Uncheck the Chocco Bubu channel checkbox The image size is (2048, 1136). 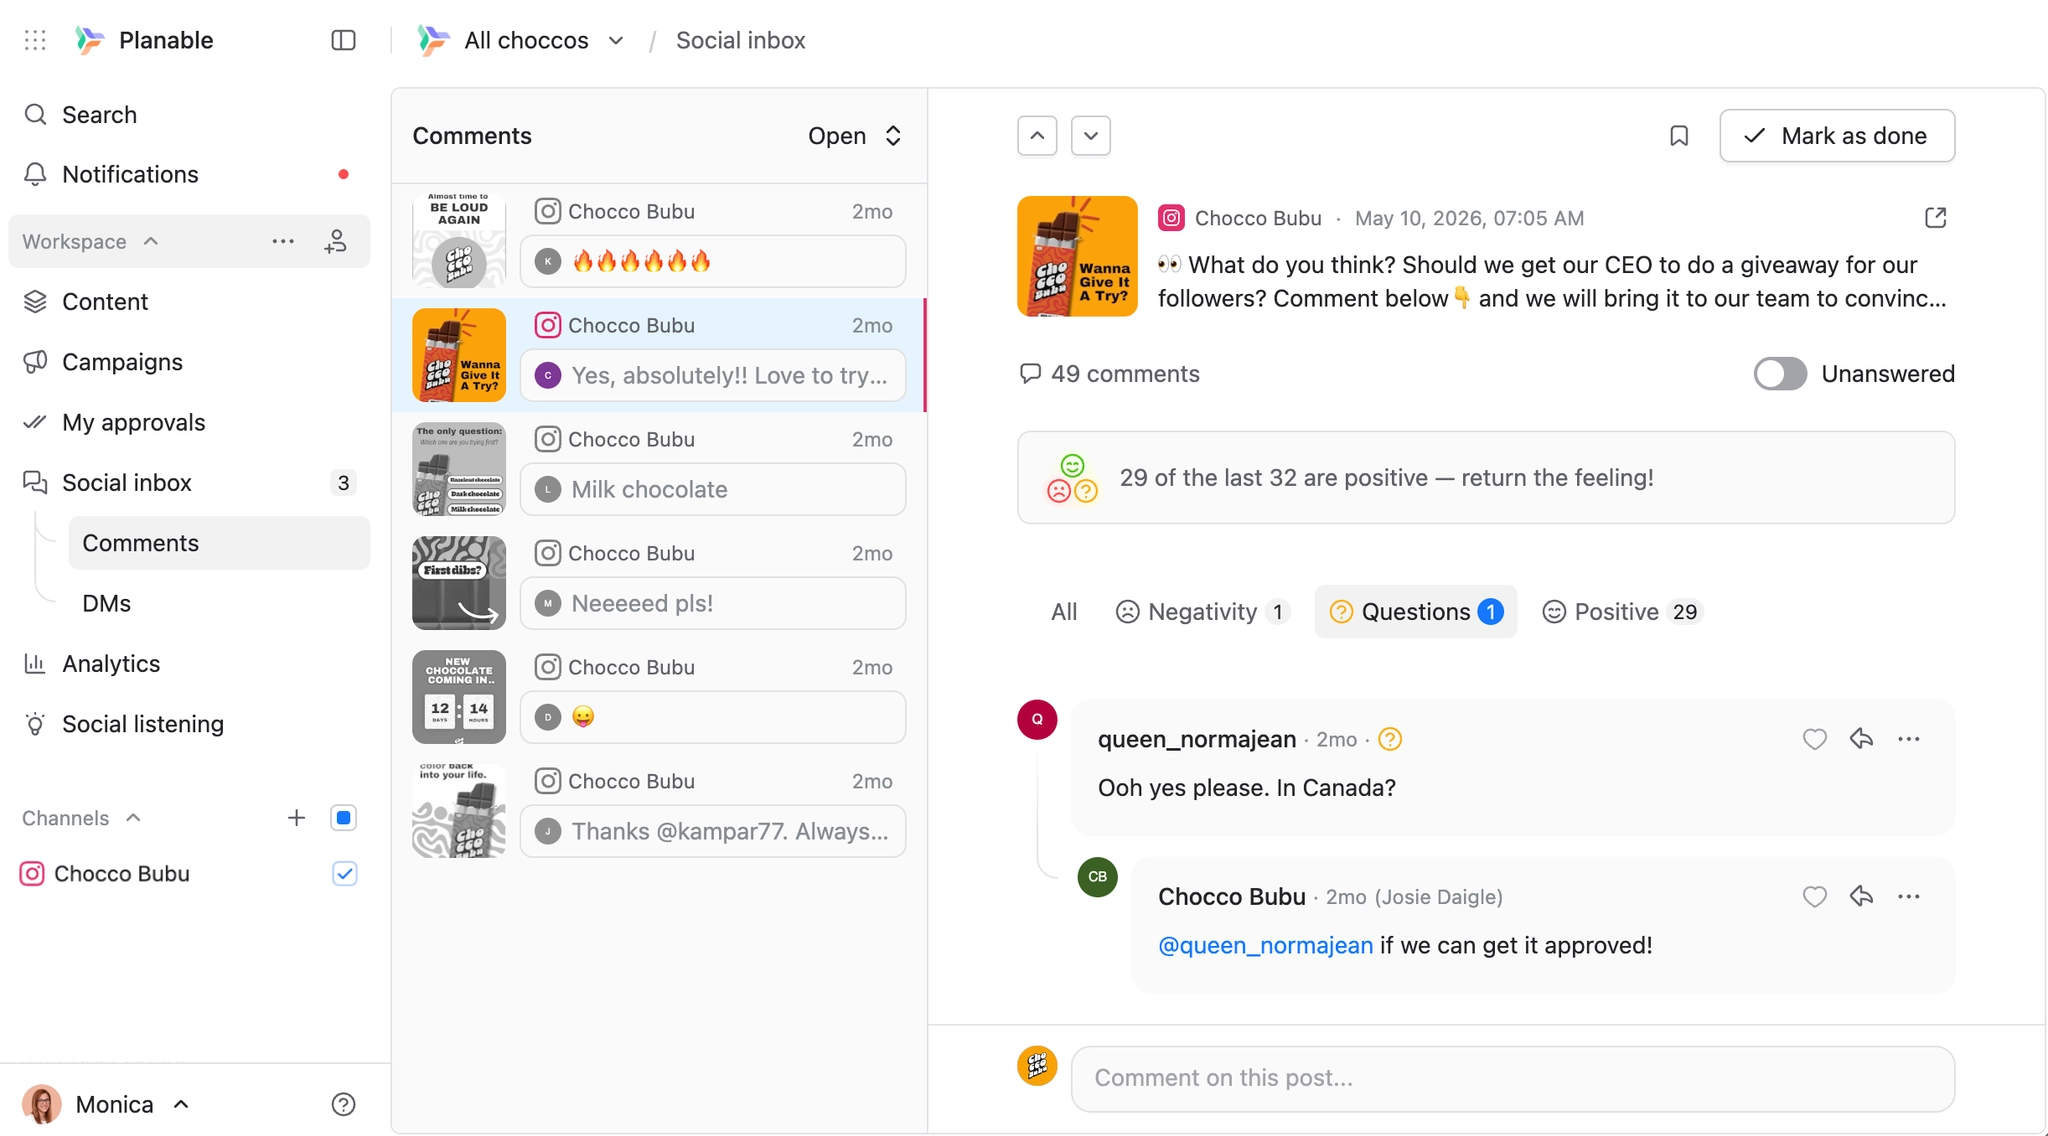(x=344, y=874)
